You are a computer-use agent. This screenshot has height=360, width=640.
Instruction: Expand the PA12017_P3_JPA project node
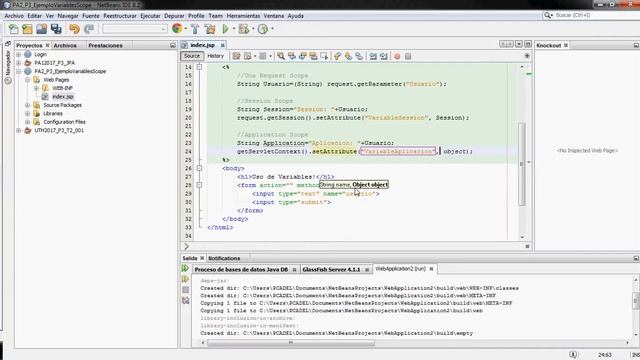click(18, 63)
